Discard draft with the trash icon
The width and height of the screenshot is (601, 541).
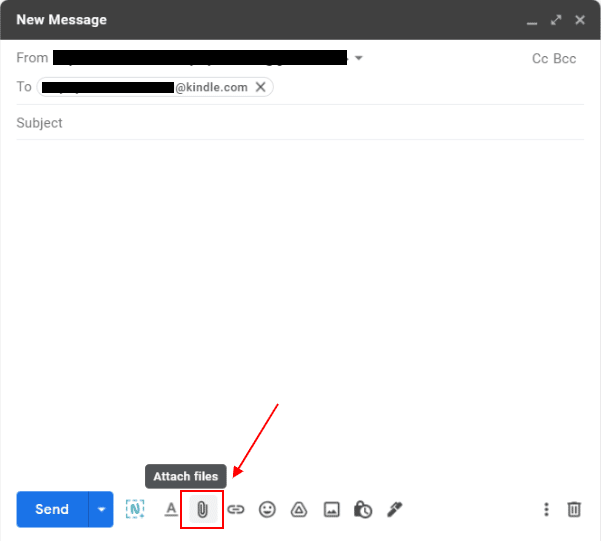[574, 510]
